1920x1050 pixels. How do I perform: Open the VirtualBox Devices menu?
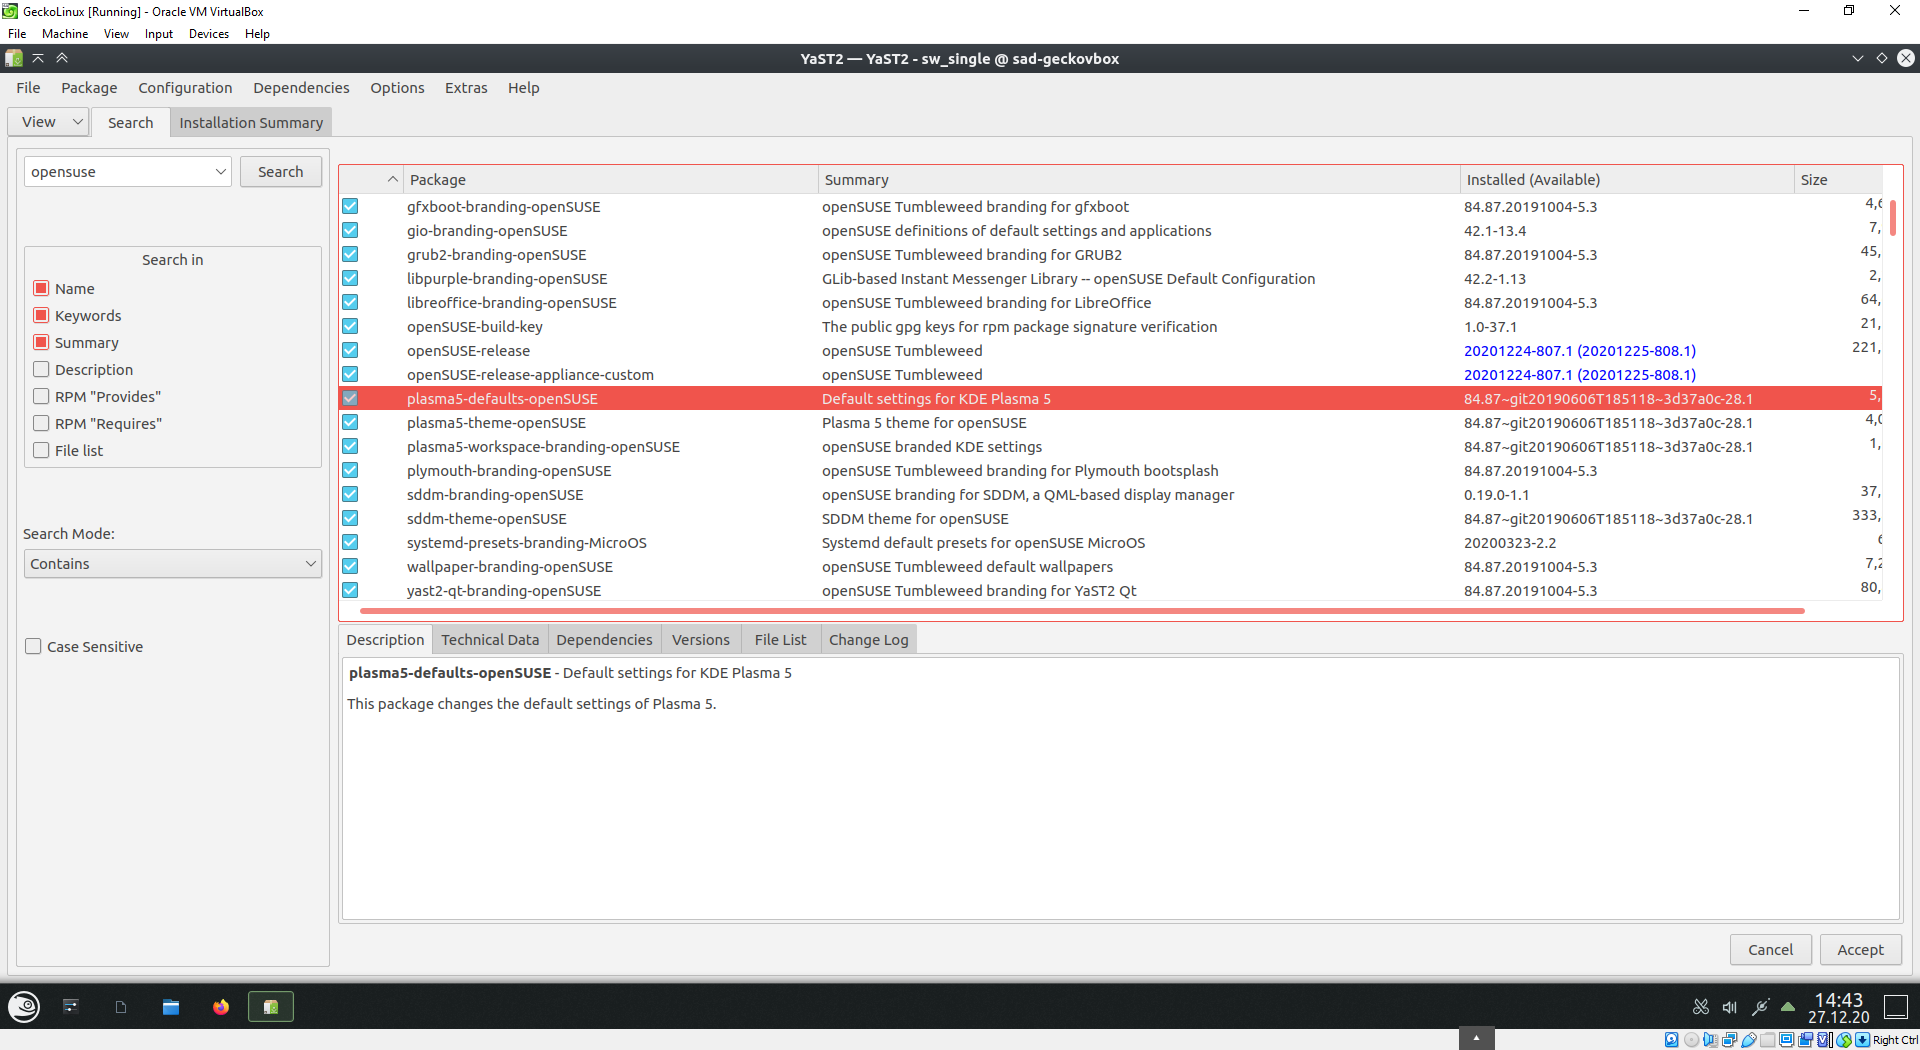208,34
